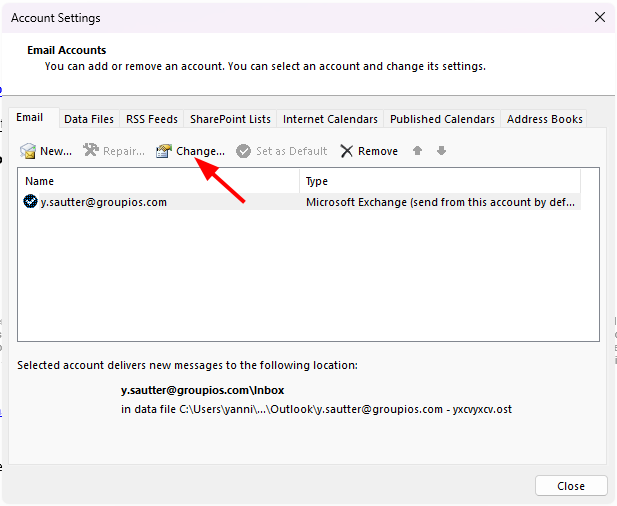Select the Microsoft Exchange account type cell
The height and width of the screenshot is (506, 617).
(x=440, y=202)
